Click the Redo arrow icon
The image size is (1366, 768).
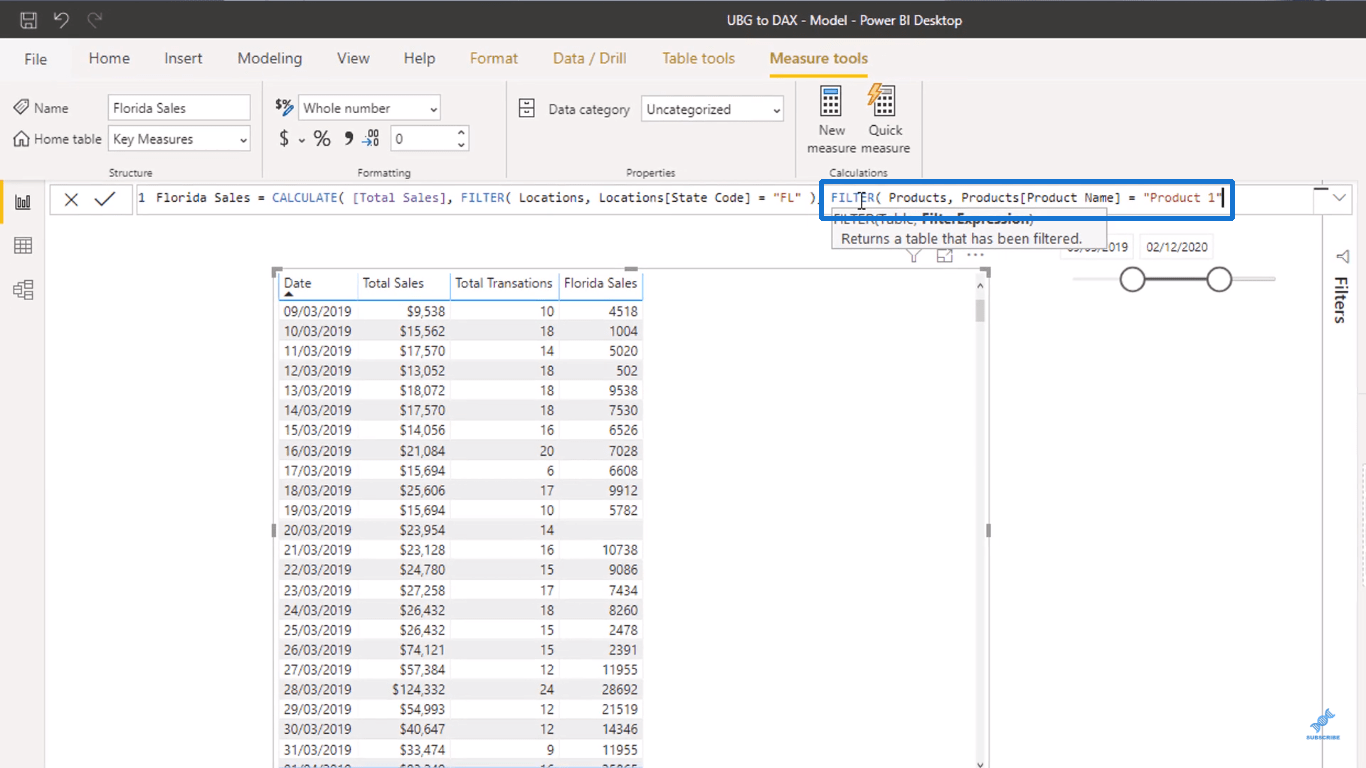coord(94,20)
